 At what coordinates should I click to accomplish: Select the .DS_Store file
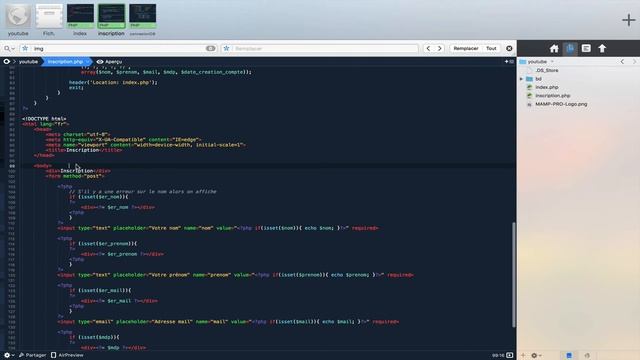(x=547, y=70)
